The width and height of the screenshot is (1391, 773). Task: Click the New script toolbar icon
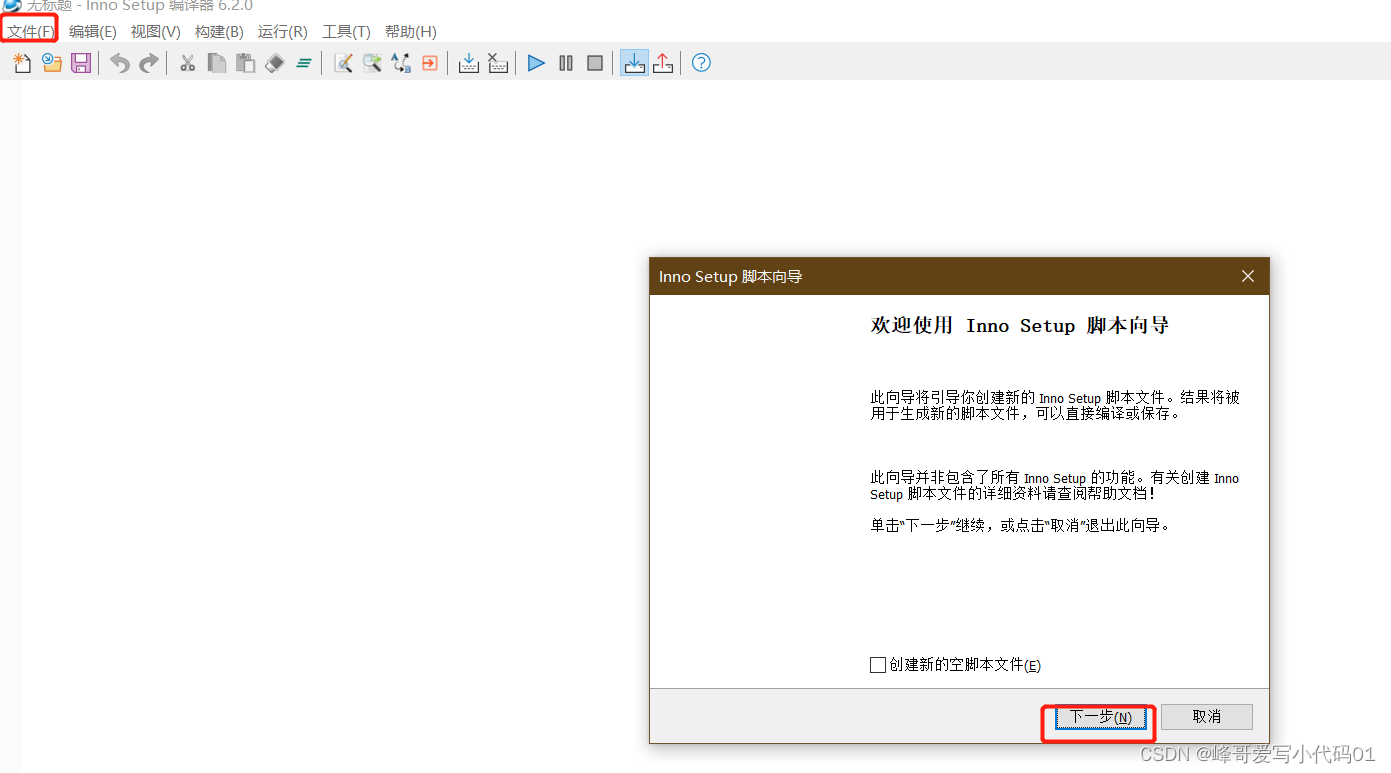click(22, 63)
